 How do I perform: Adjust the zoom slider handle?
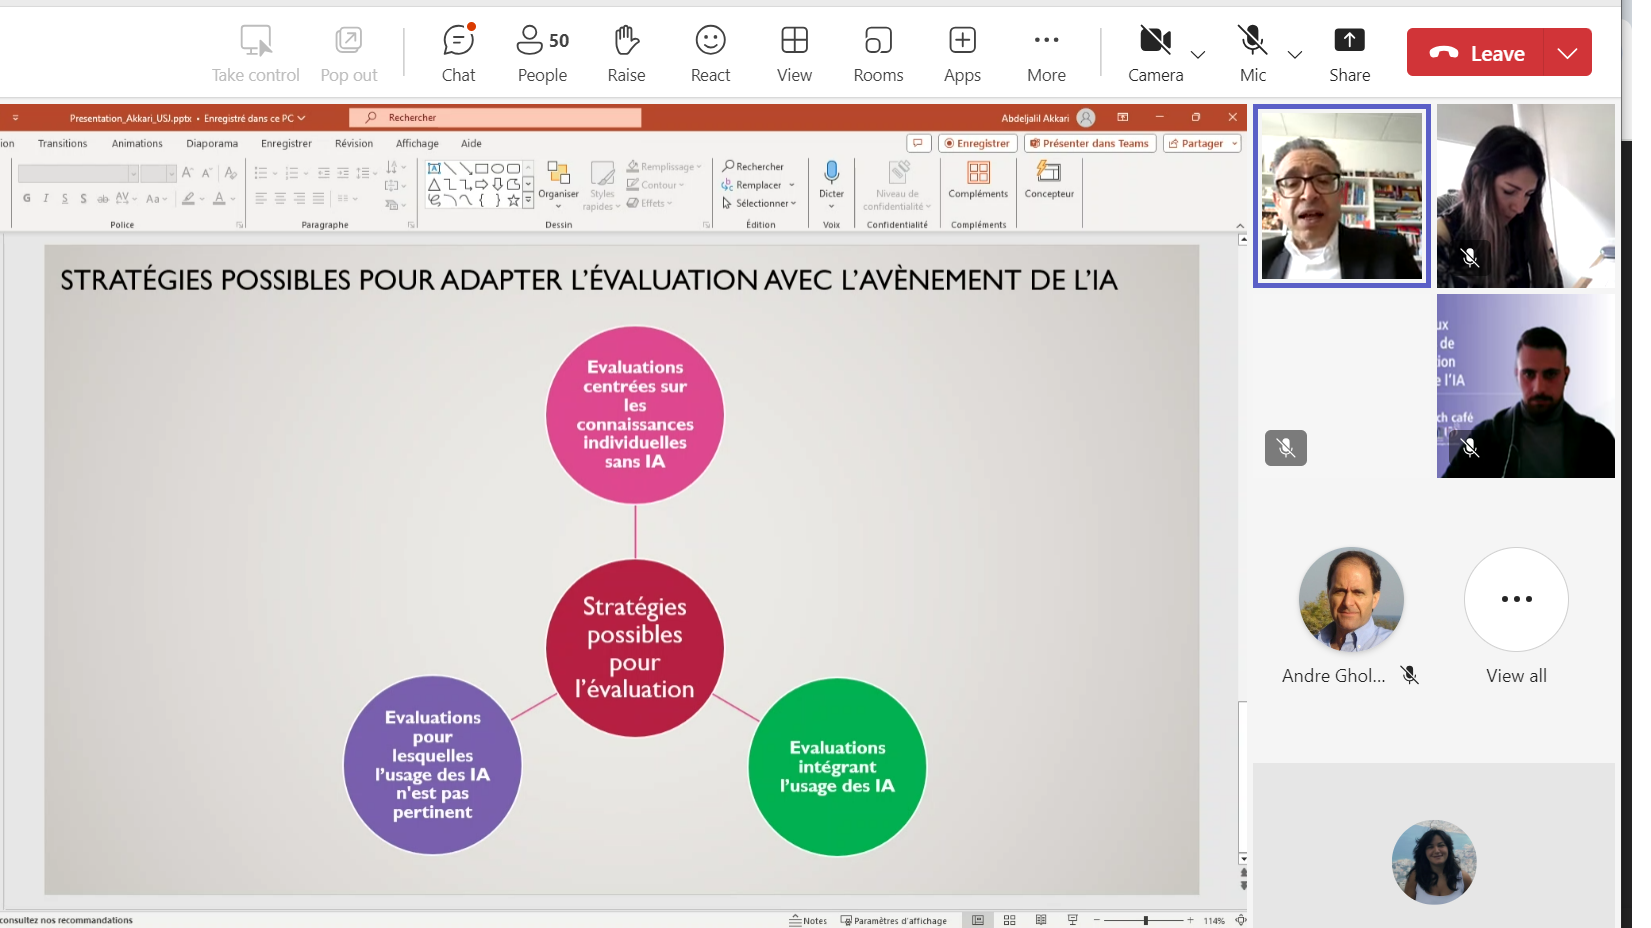coord(1146,920)
